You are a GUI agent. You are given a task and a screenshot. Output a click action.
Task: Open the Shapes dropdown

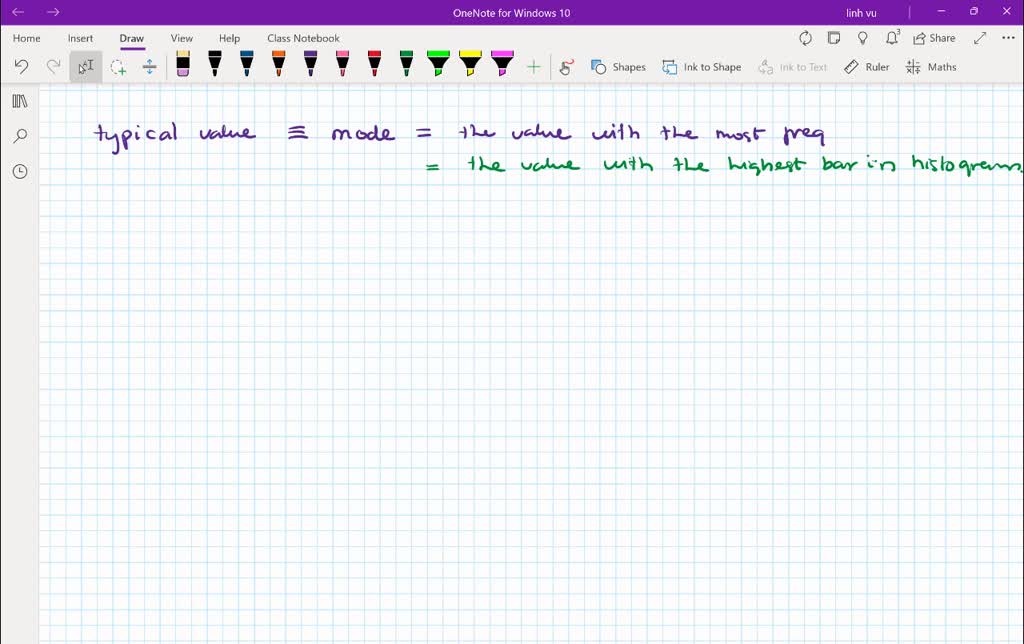tap(618, 67)
